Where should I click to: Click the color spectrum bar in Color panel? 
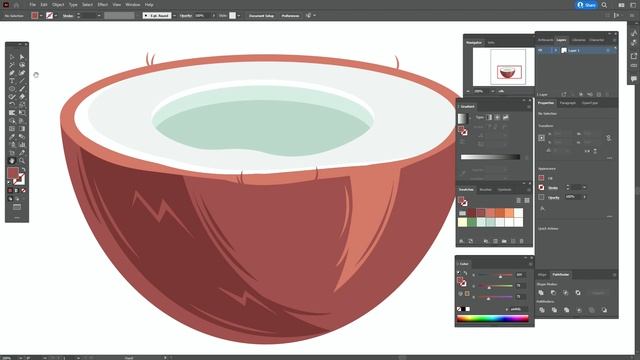(493, 318)
